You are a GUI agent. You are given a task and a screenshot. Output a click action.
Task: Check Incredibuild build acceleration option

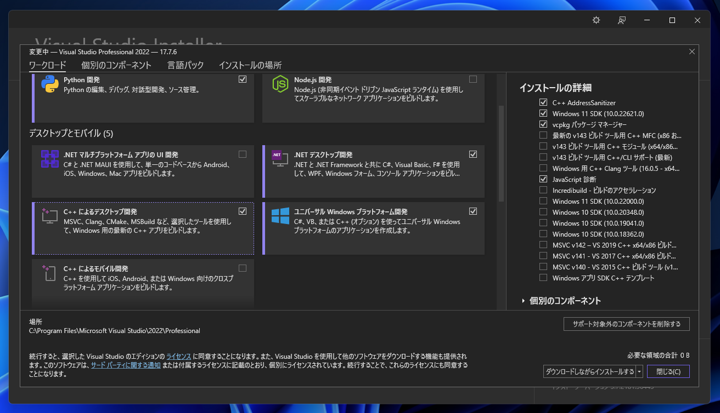click(543, 190)
